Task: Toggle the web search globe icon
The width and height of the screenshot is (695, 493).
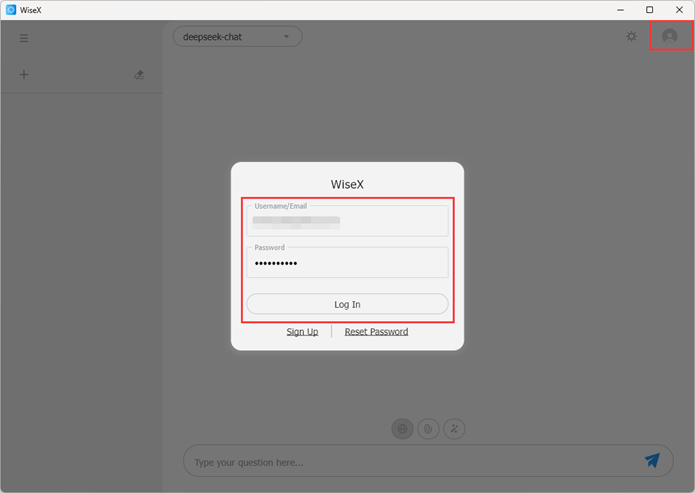Action: [402, 429]
